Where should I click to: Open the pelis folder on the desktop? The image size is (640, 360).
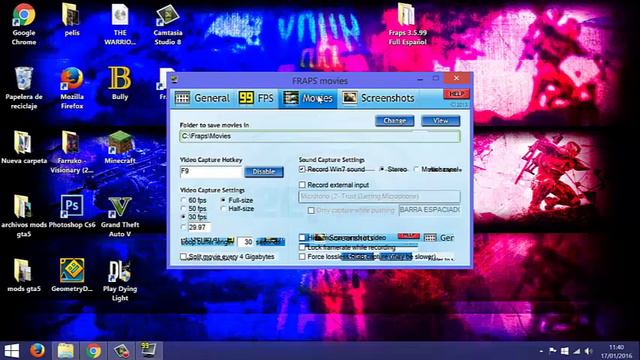(x=72, y=20)
